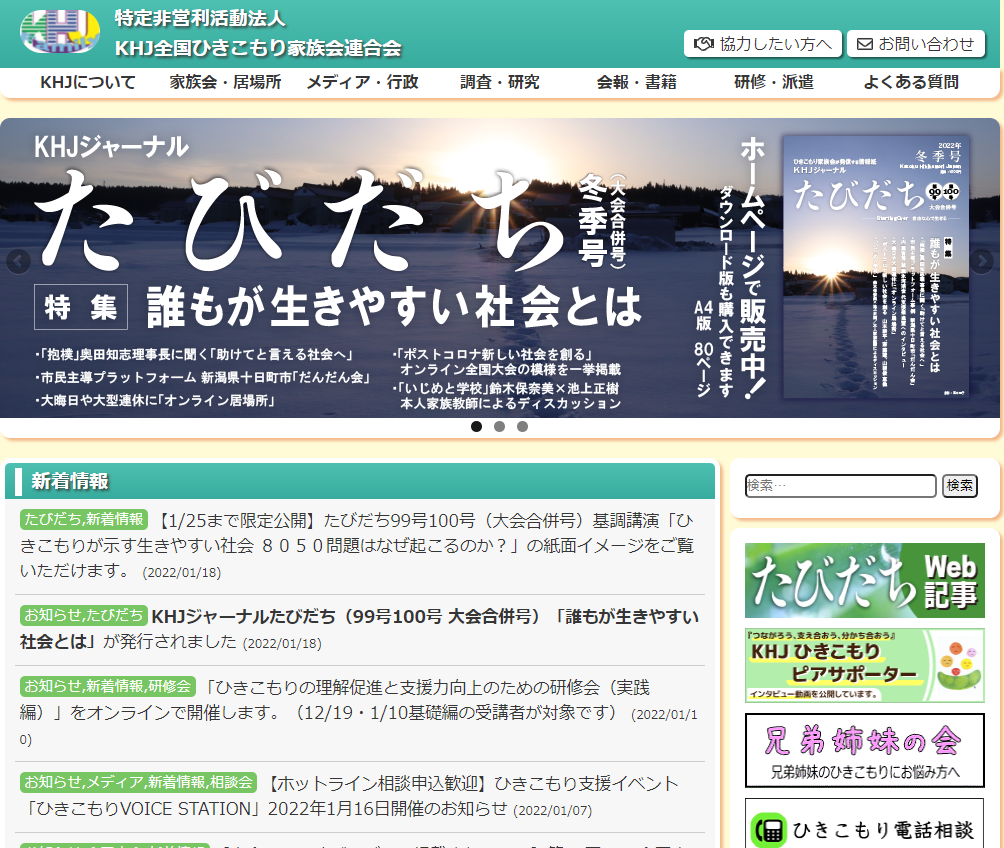Click the たびだち journal cover image
1004x848 pixels.
876,266
